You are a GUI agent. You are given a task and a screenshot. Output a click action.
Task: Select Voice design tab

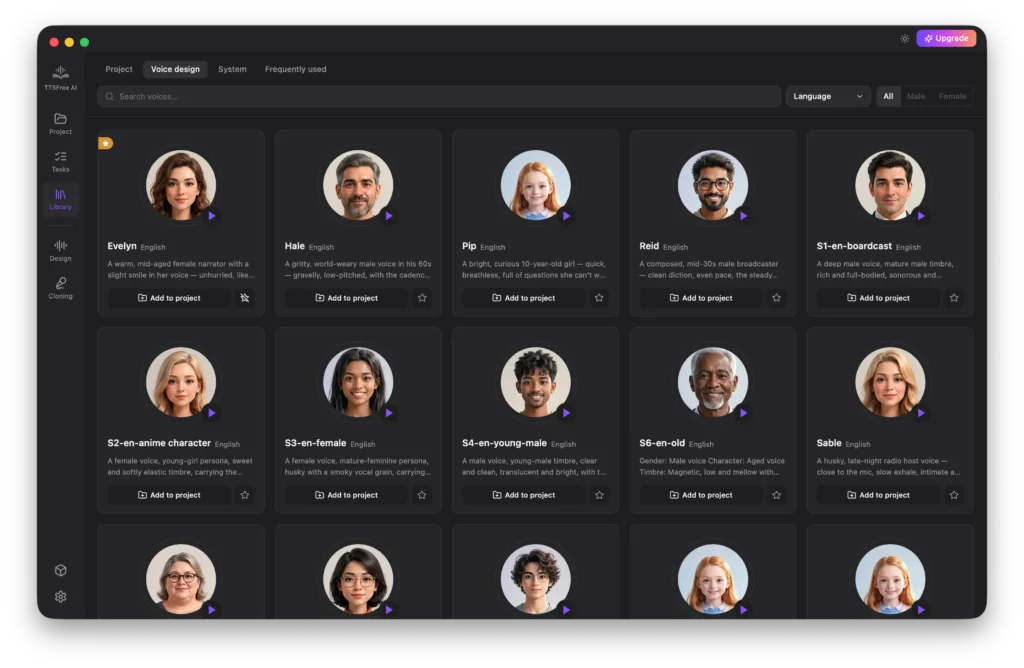click(x=175, y=69)
